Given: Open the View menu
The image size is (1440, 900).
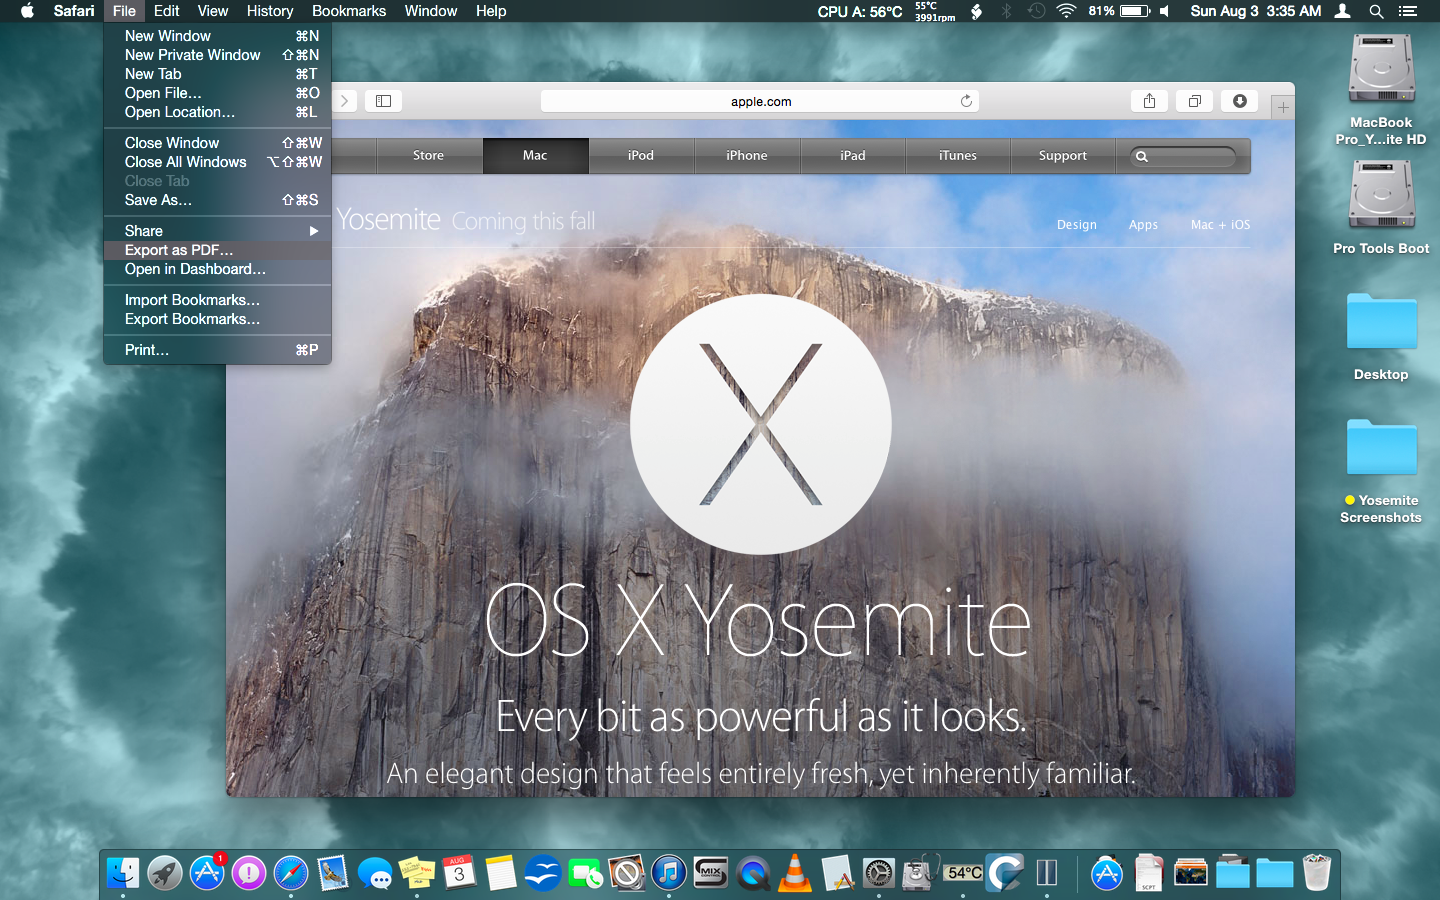Looking at the screenshot, I should tap(213, 11).
